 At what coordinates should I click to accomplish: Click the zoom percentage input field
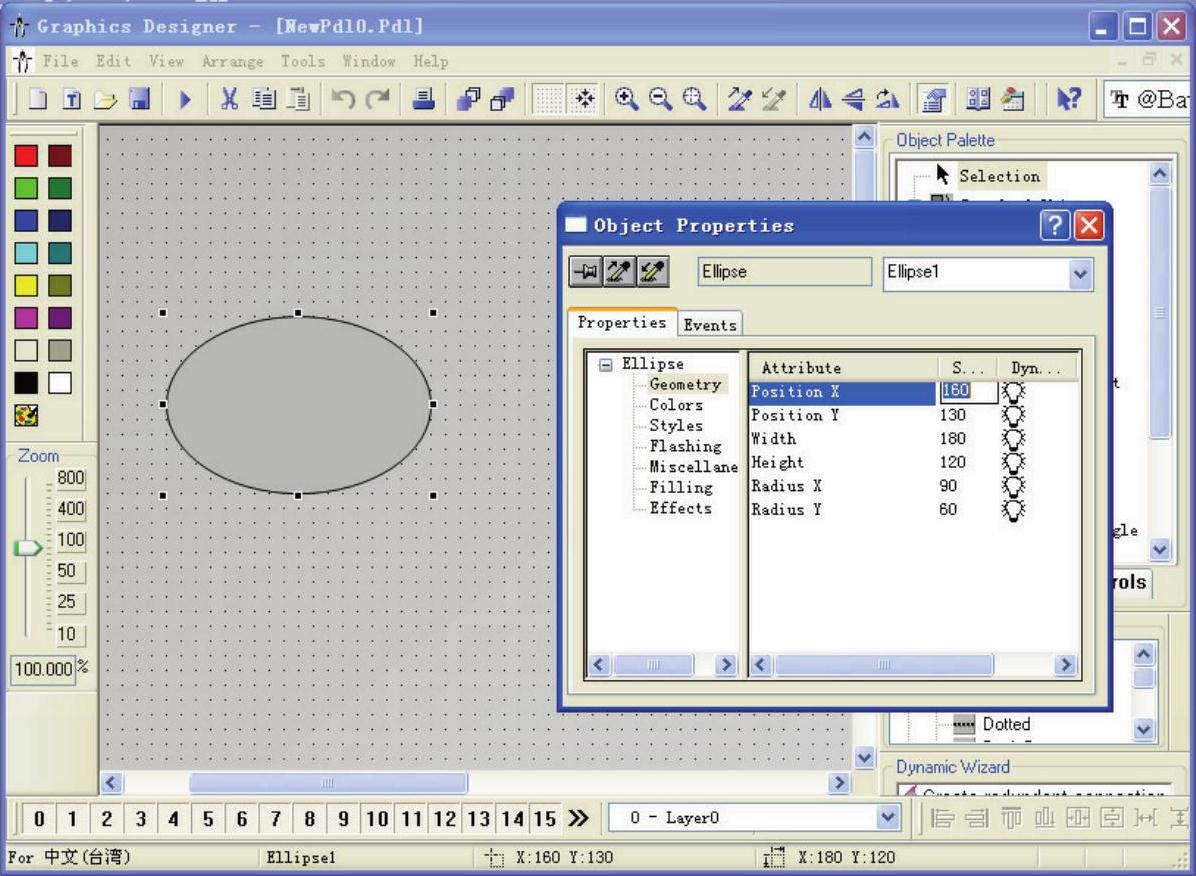coord(43,669)
